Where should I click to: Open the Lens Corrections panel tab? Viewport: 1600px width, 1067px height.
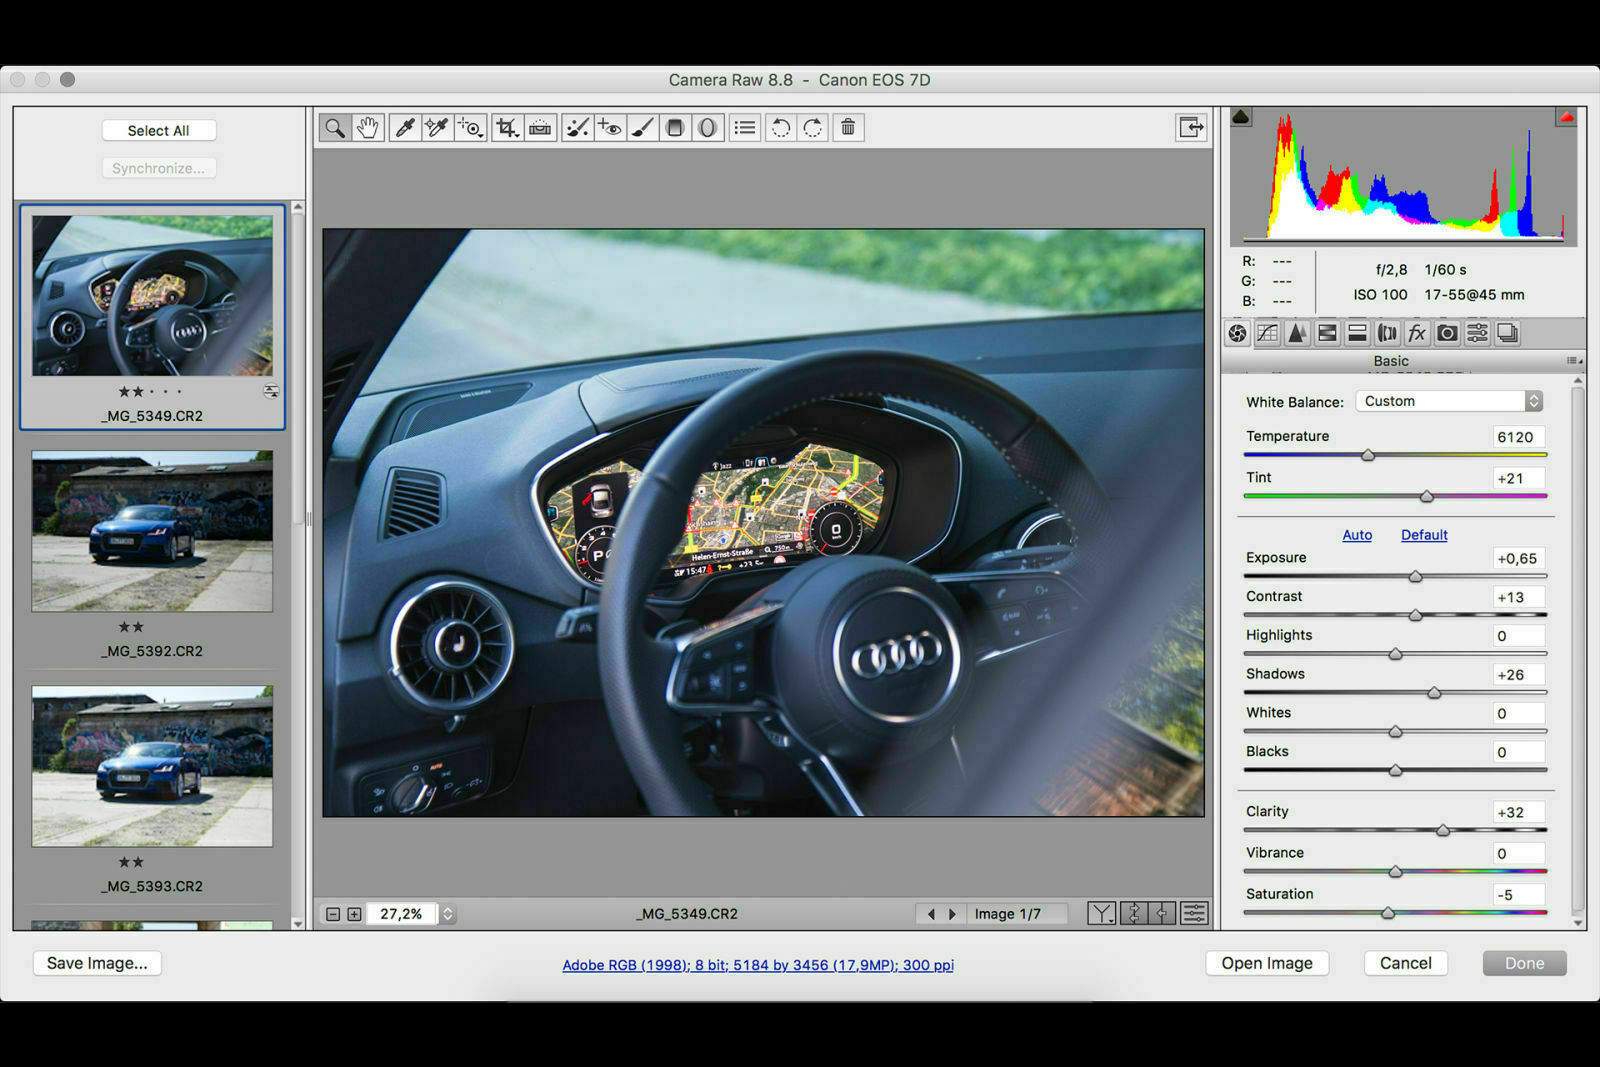(1387, 333)
